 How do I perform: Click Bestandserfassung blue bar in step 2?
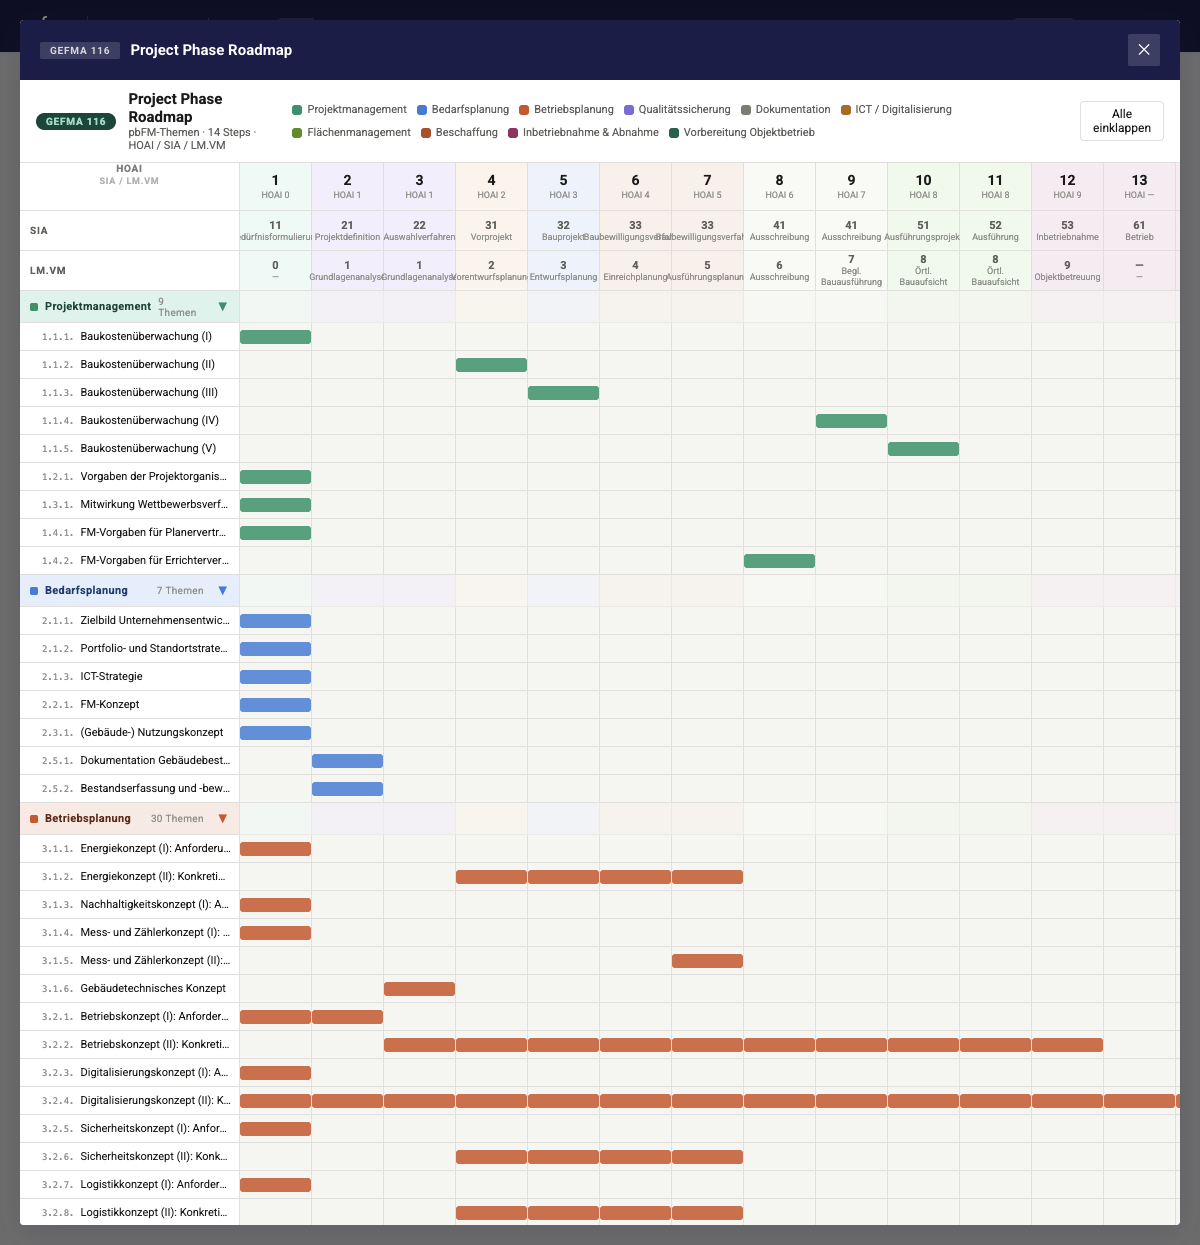coord(347,789)
